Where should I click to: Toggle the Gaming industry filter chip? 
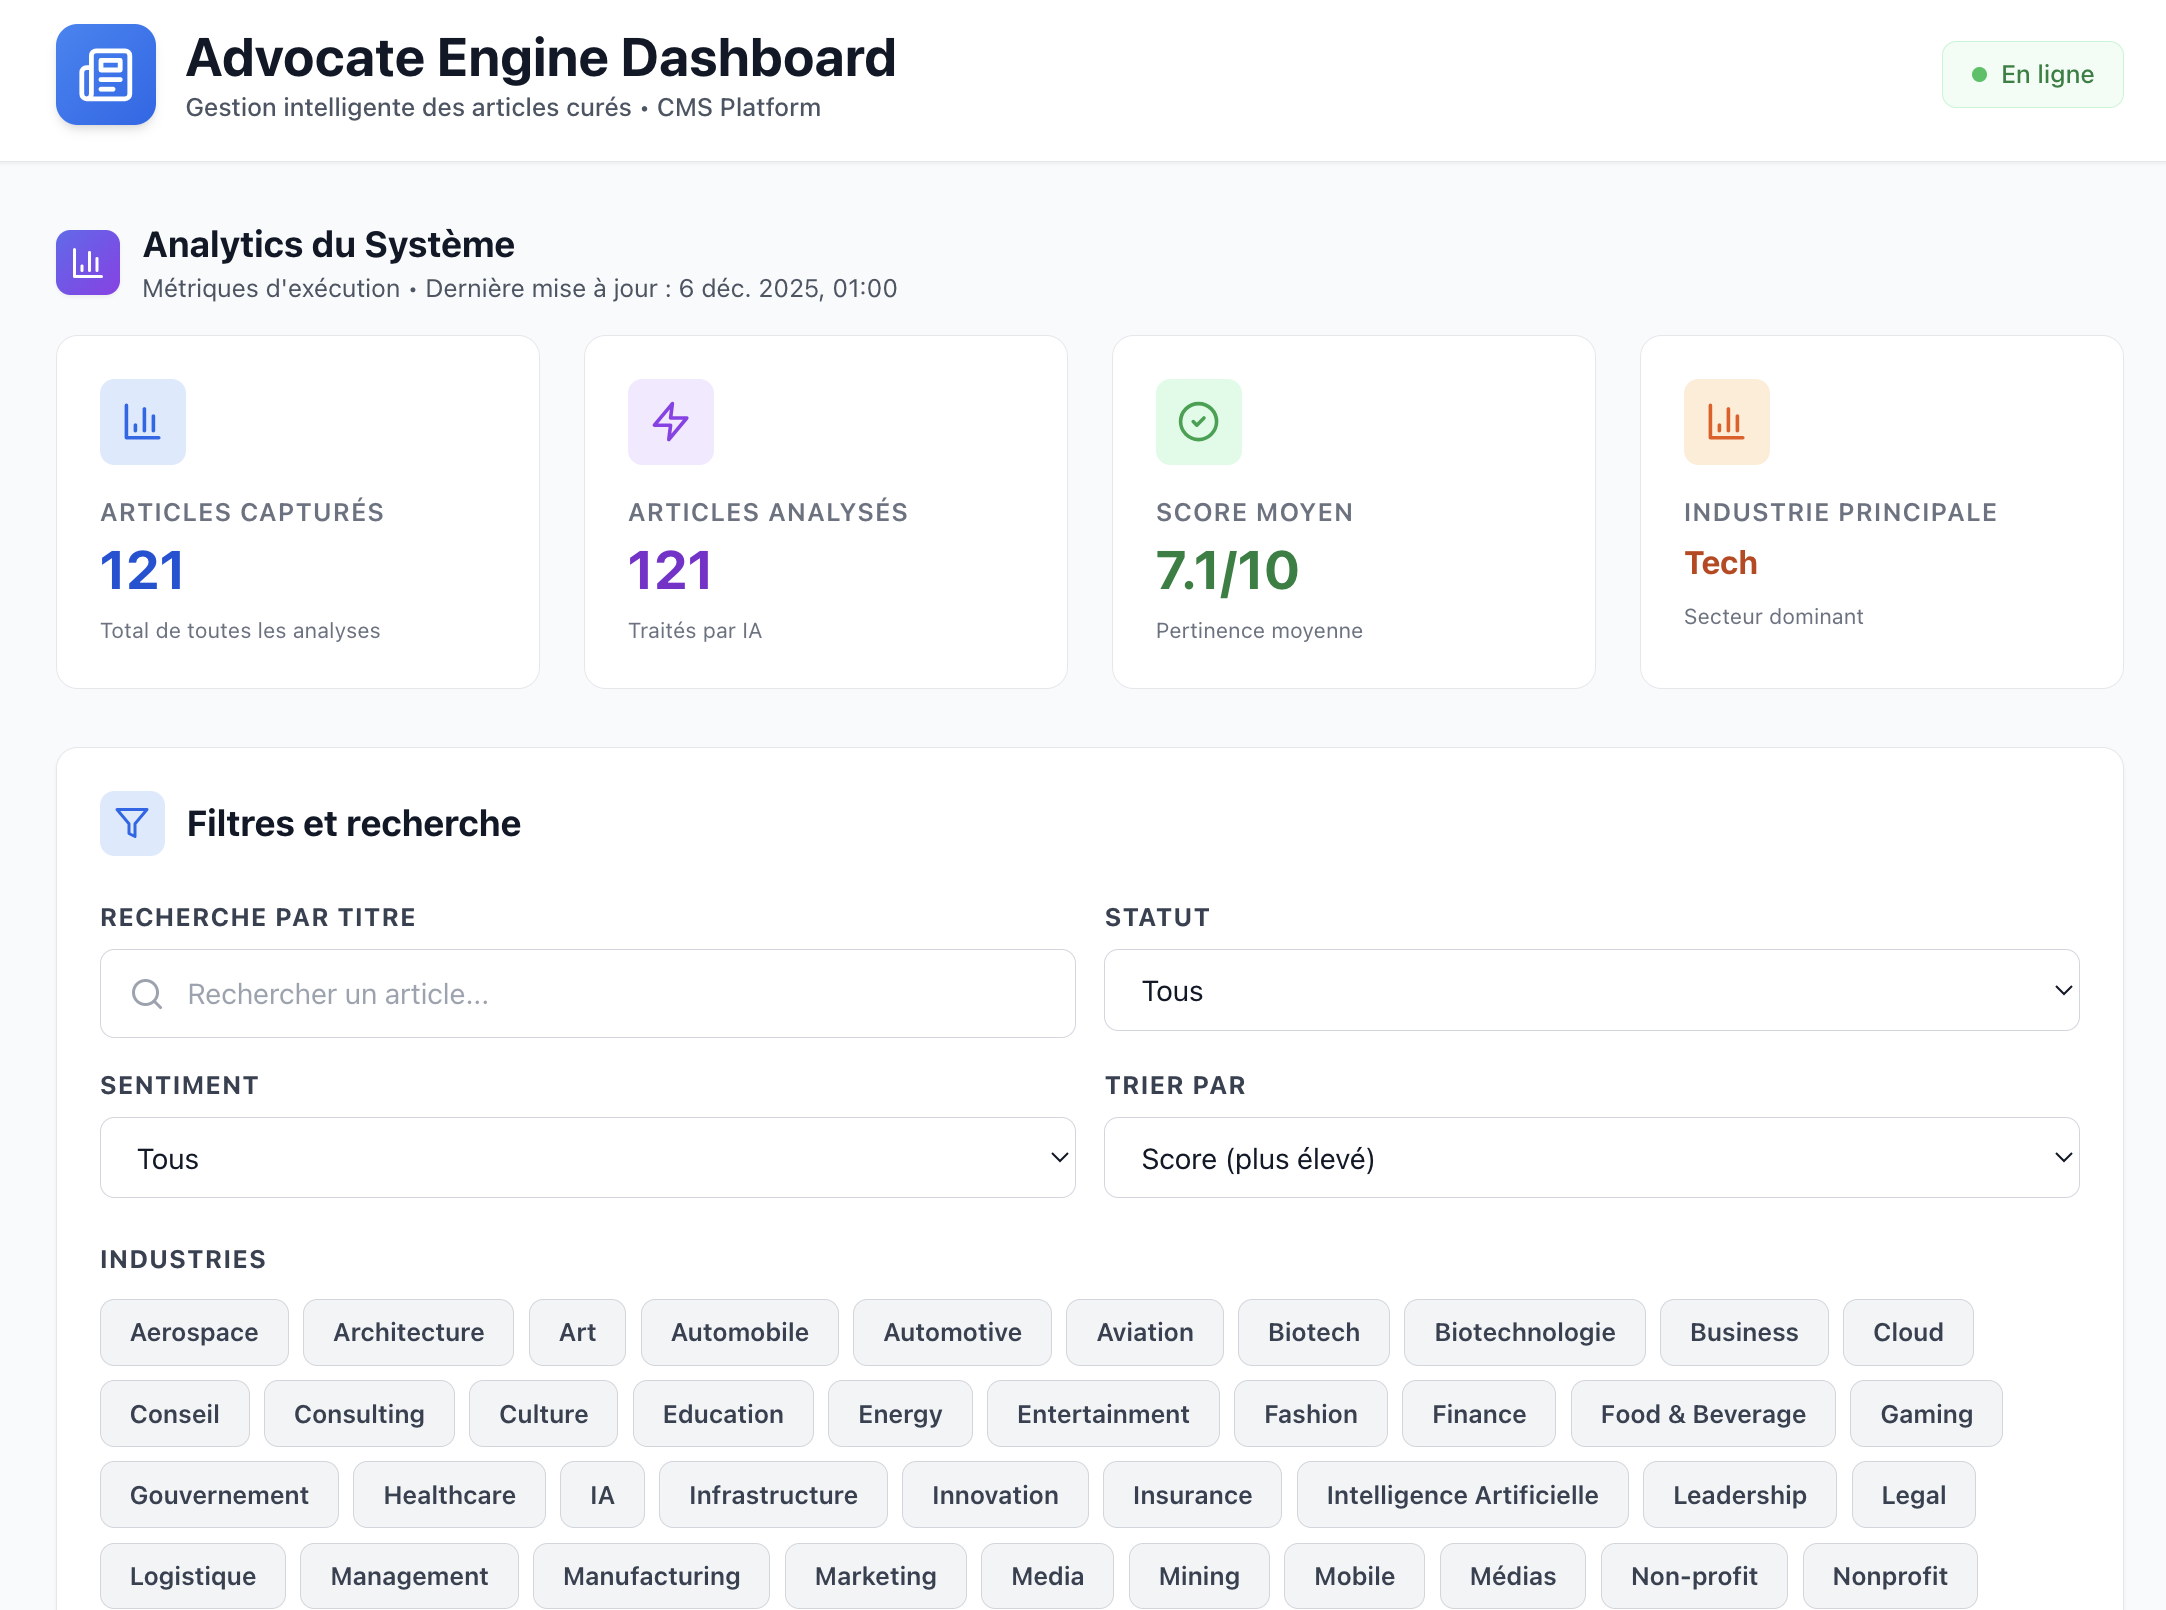[1924, 1413]
